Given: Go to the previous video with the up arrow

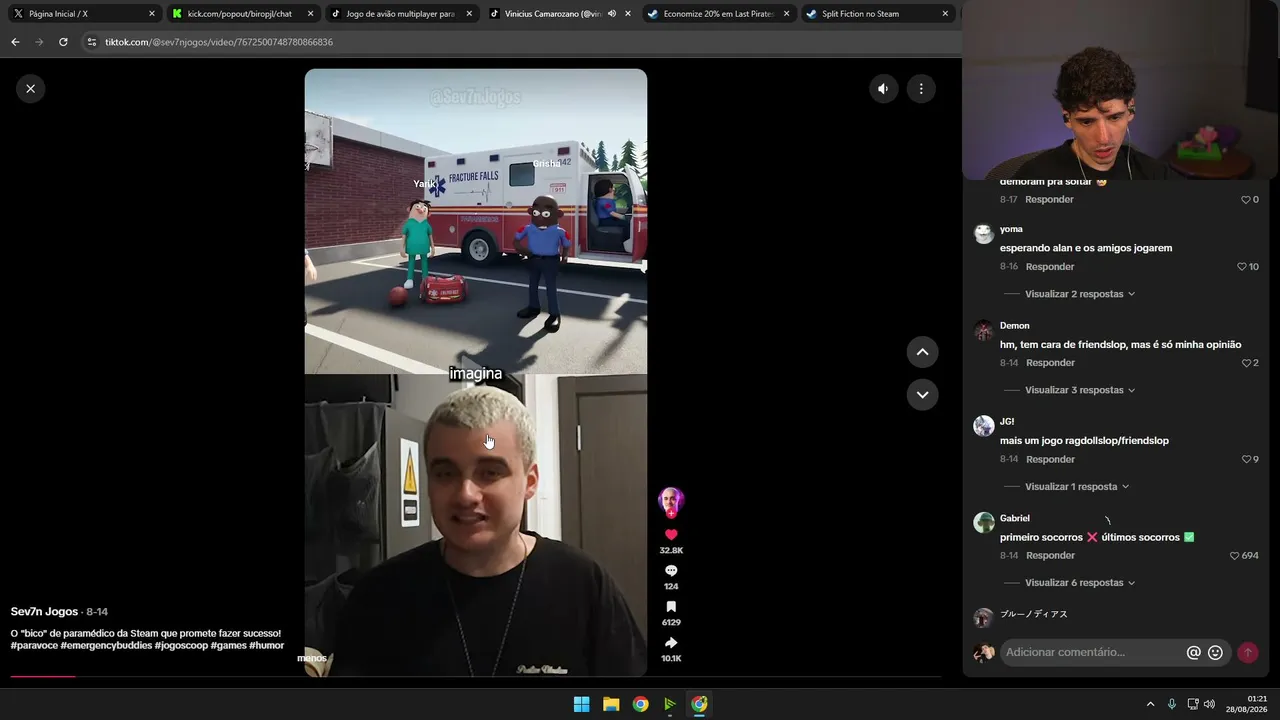Looking at the screenshot, I should (x=922, y=351).
